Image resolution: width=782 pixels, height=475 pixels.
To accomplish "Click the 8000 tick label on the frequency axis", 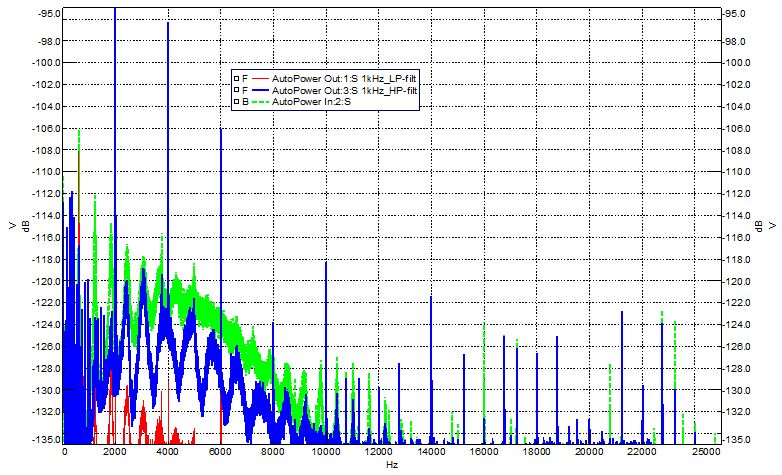I will click(273, 452).
